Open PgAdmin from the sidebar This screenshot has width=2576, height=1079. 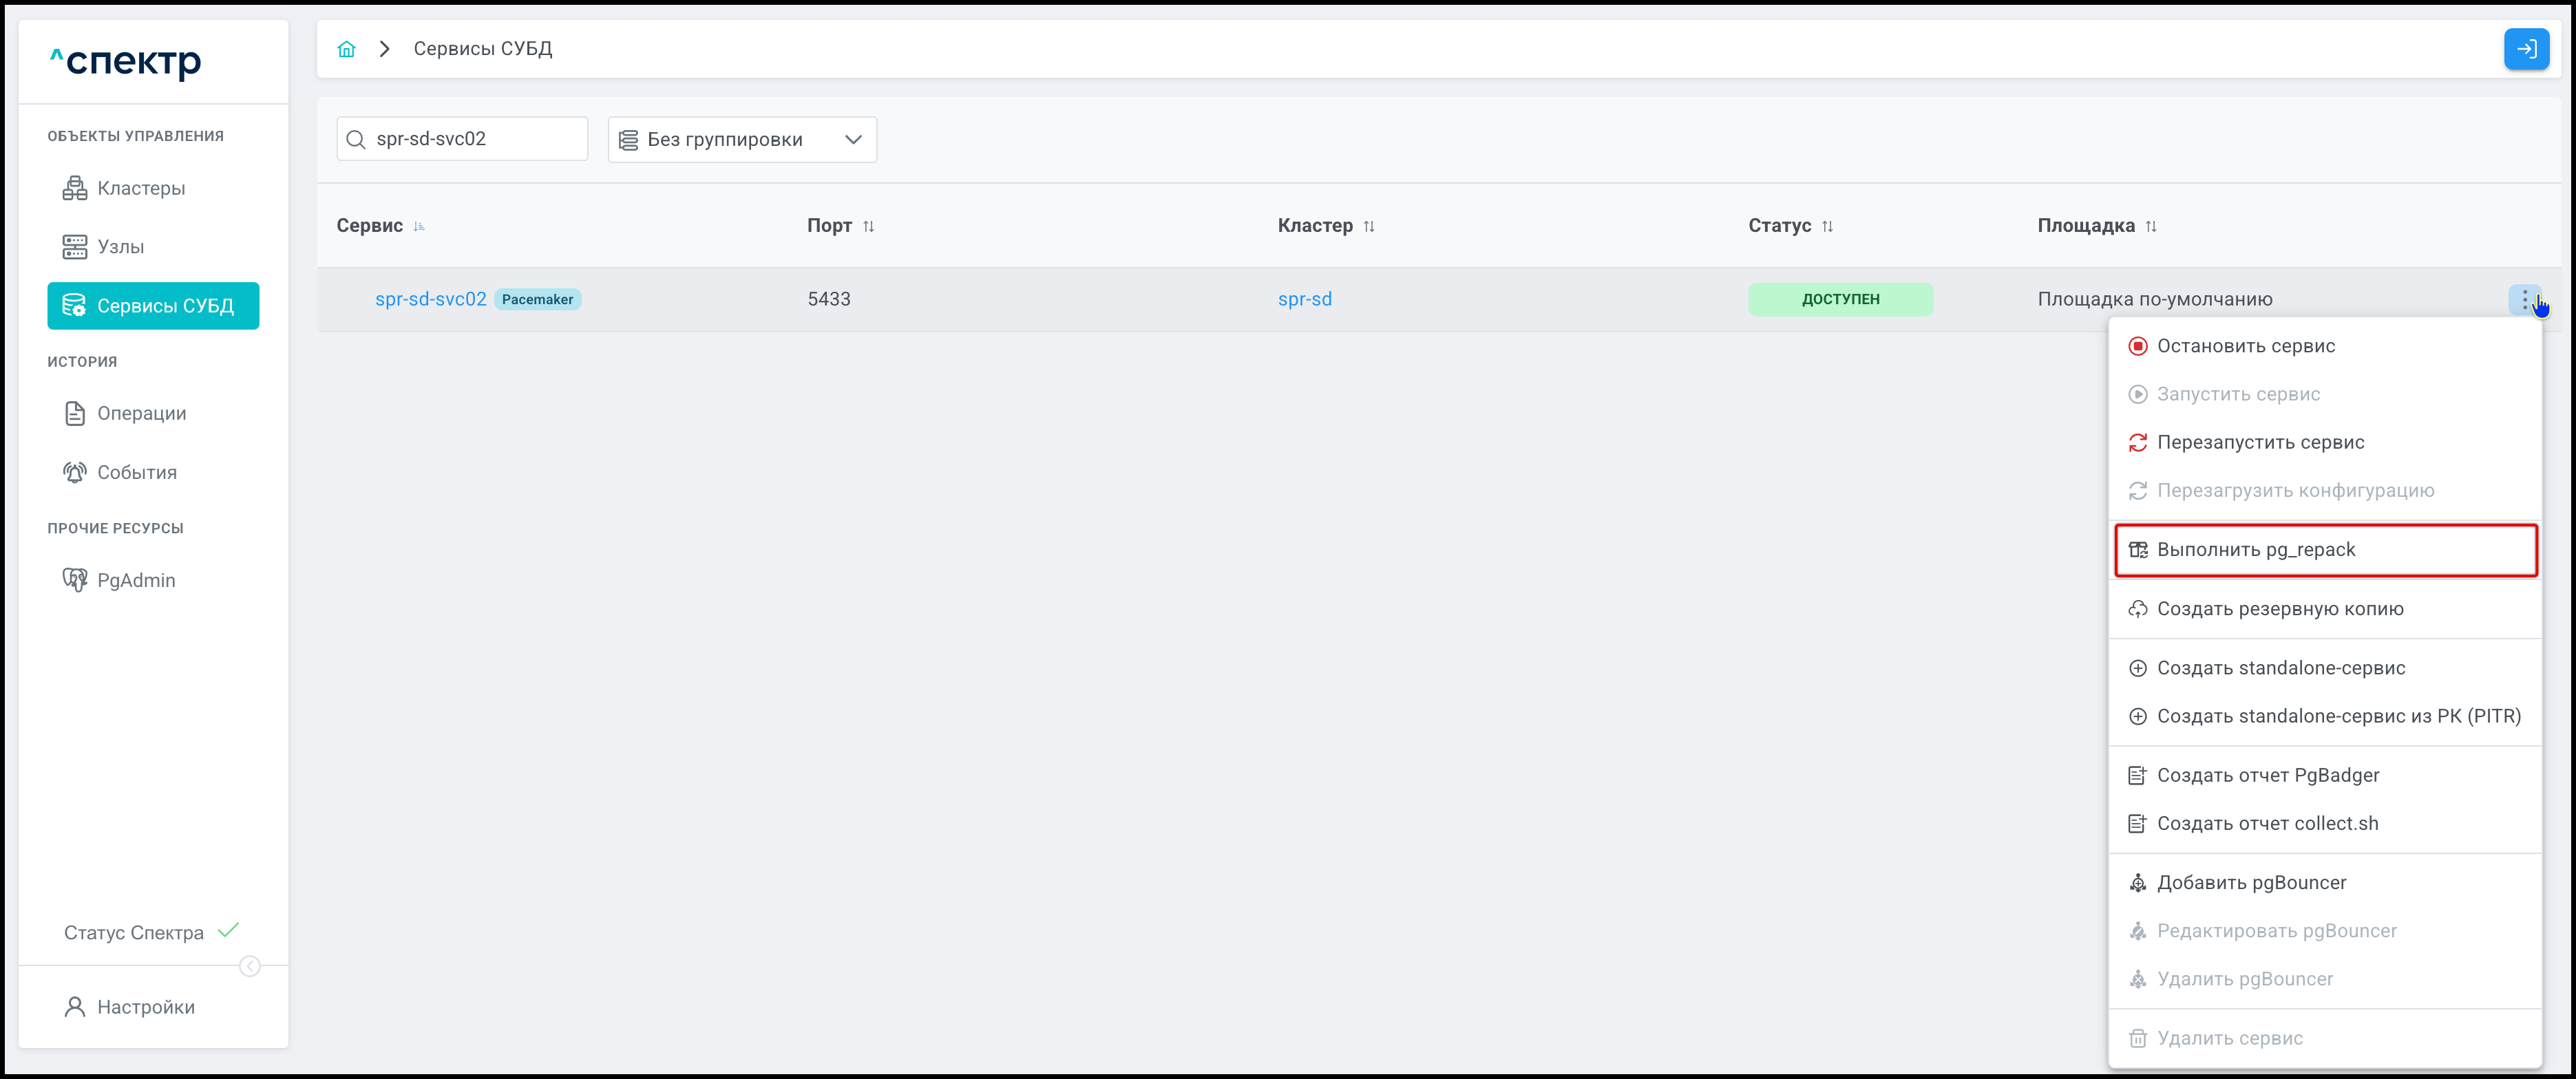(136, 580)
